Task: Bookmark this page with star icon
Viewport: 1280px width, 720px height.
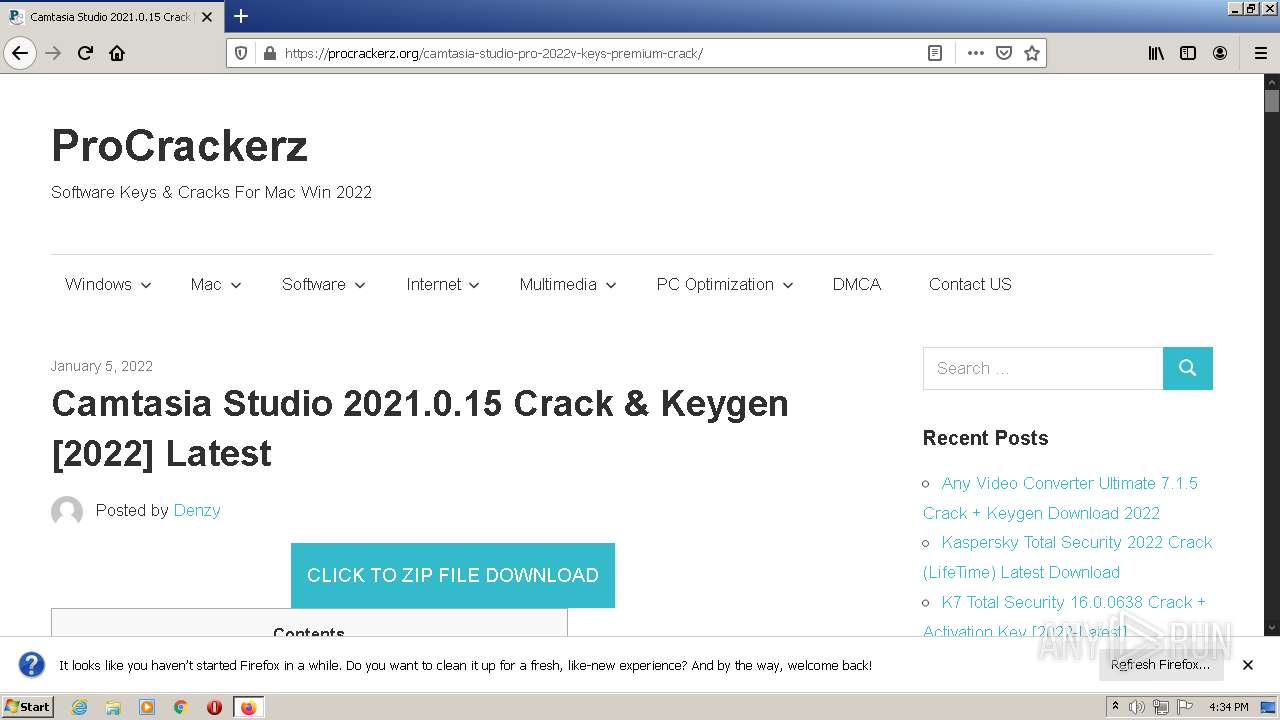Action: click(1032, 53)
